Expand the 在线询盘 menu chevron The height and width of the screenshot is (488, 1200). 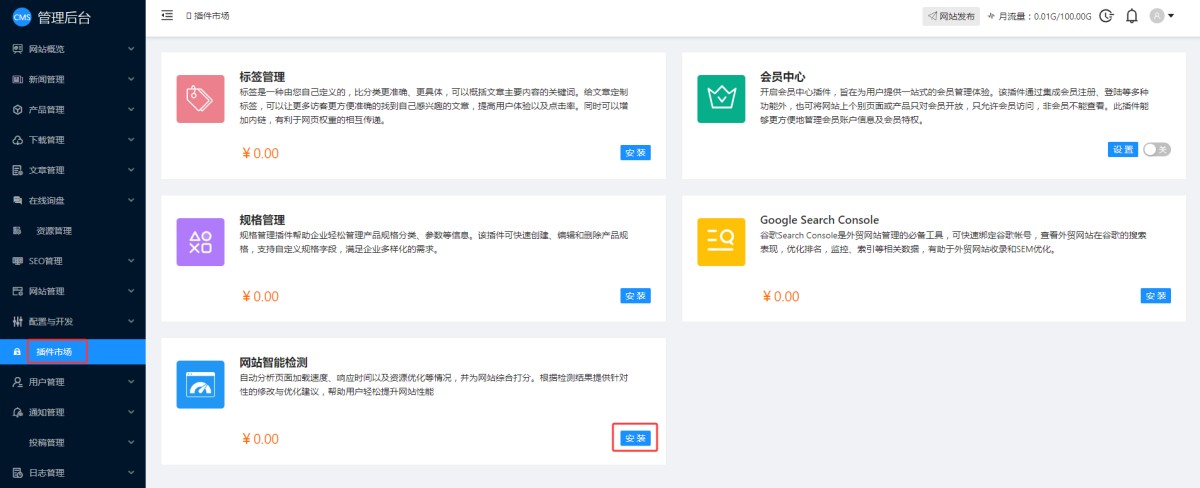[x=131, y=200]
